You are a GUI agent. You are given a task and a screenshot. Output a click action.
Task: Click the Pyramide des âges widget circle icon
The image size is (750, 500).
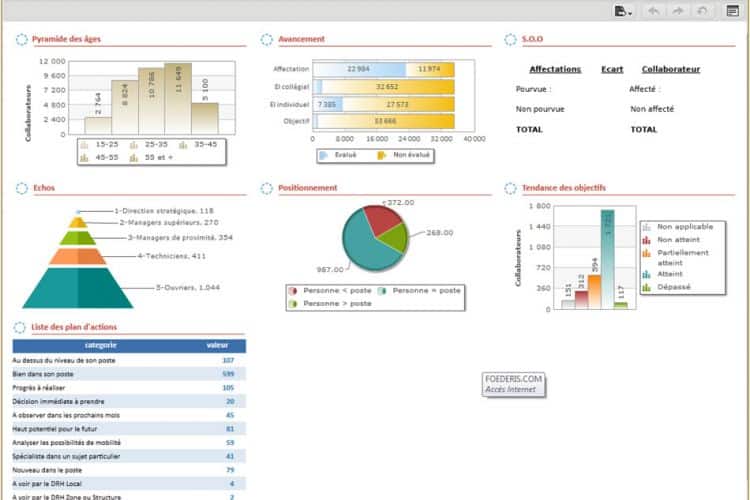22,39
